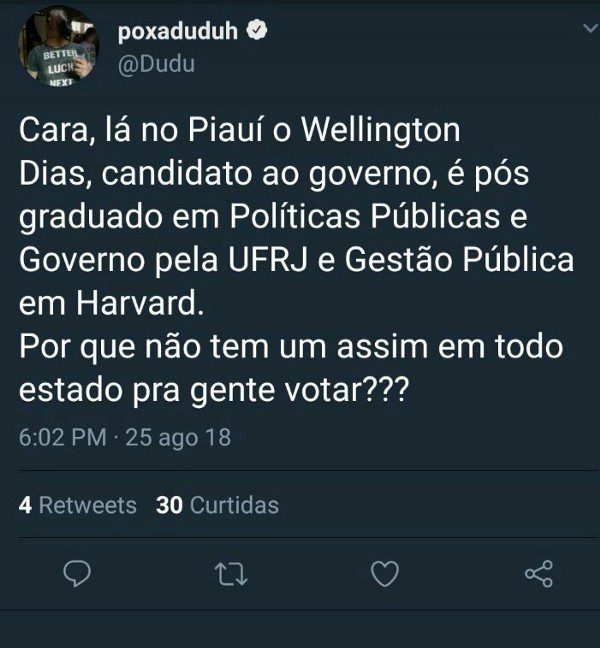Click the word Harvard in the tweet
600x648 pixels.
[140, 303]
